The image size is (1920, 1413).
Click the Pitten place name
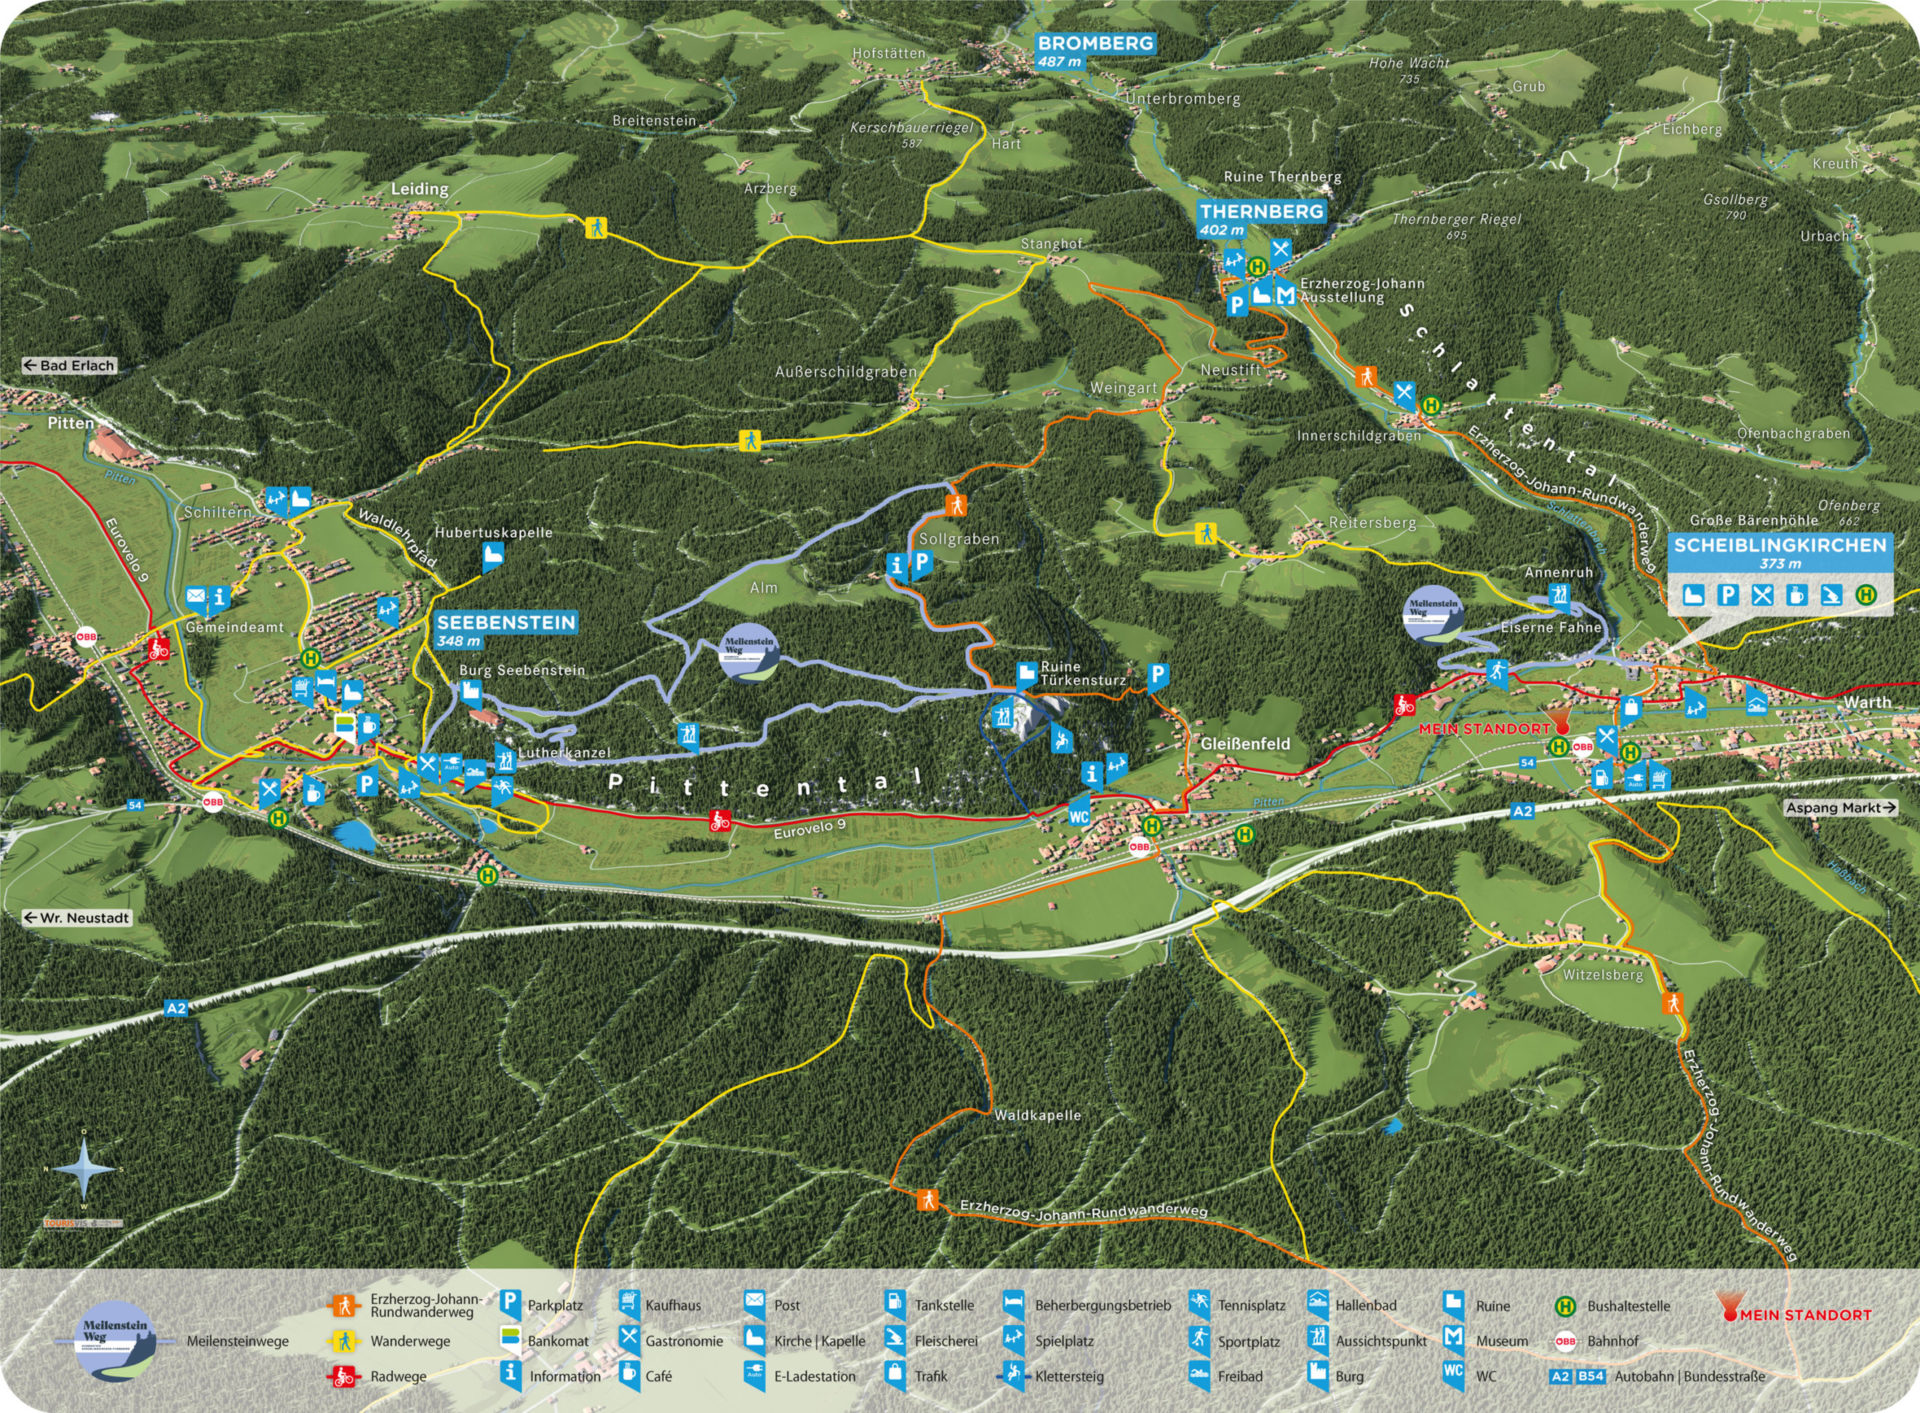[x=70, y=424]
